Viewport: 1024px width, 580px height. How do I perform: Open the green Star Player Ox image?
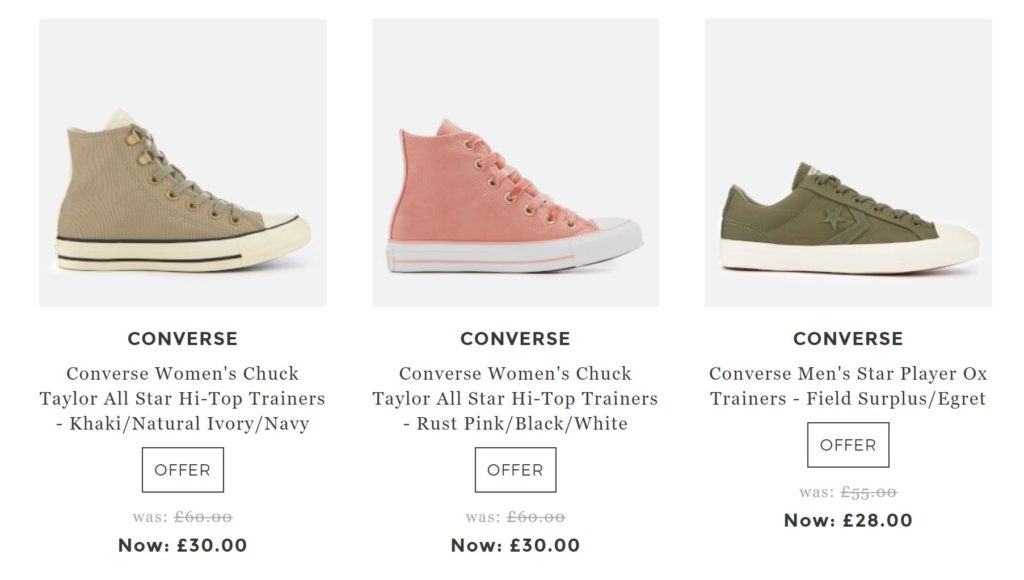click(x=848, y=162)
